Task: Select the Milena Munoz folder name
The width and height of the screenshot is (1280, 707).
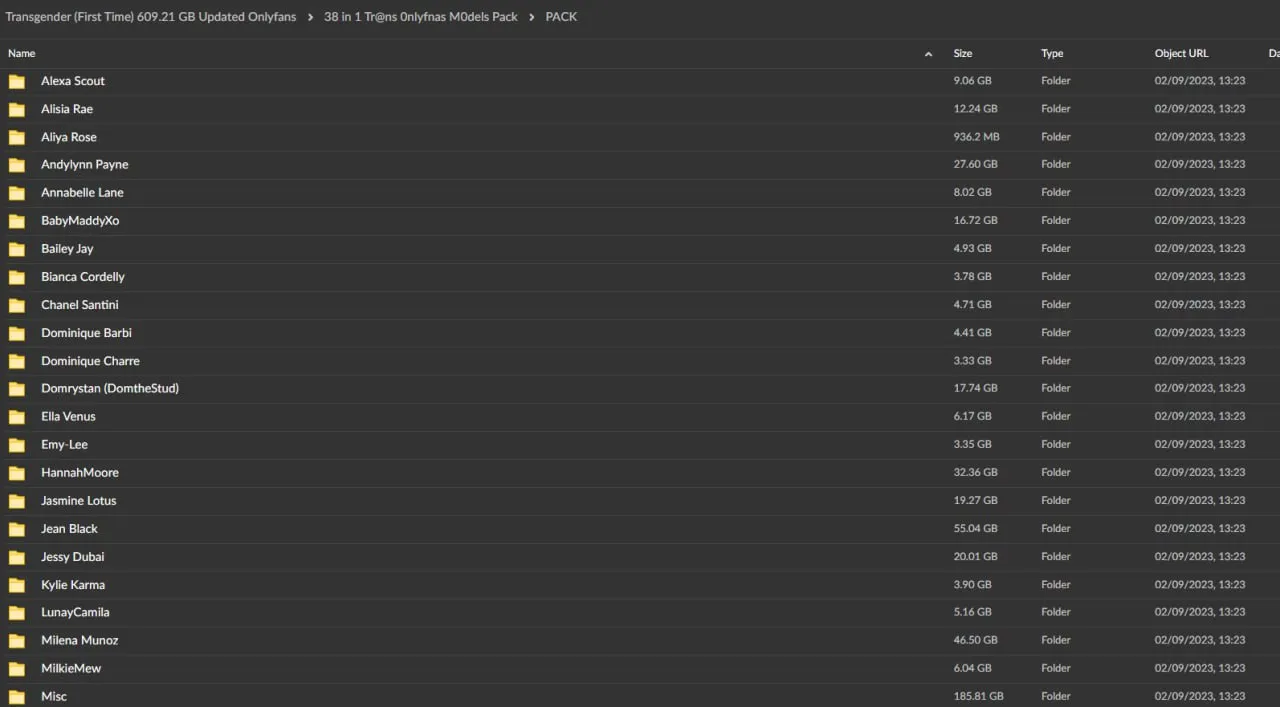Action: tap(80, 640)
